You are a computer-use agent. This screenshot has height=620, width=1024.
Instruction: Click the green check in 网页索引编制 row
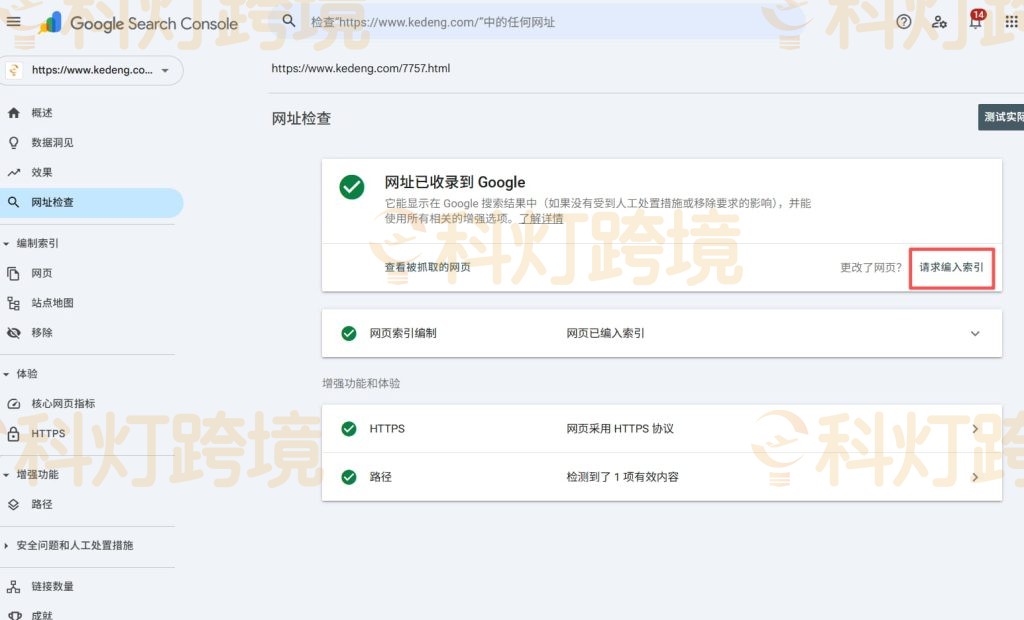click(349, 333)
